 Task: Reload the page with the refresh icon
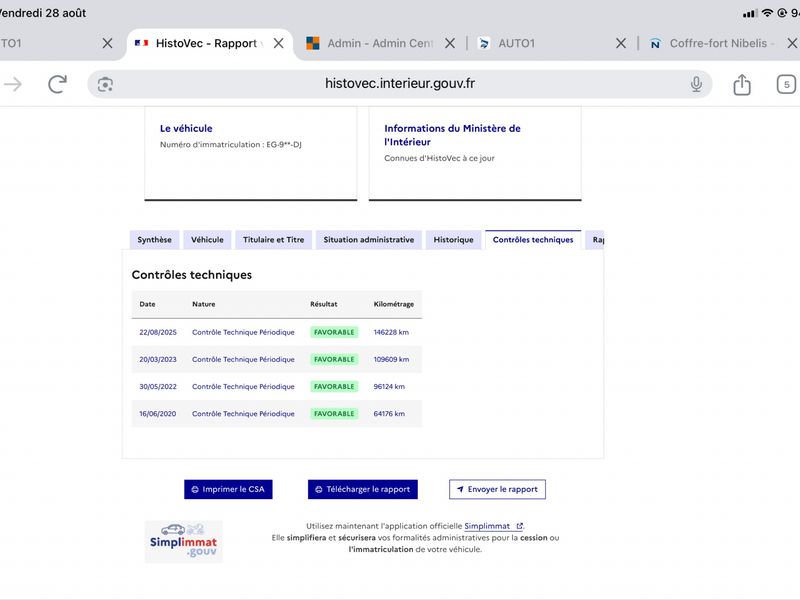click(x=58, y=84)
